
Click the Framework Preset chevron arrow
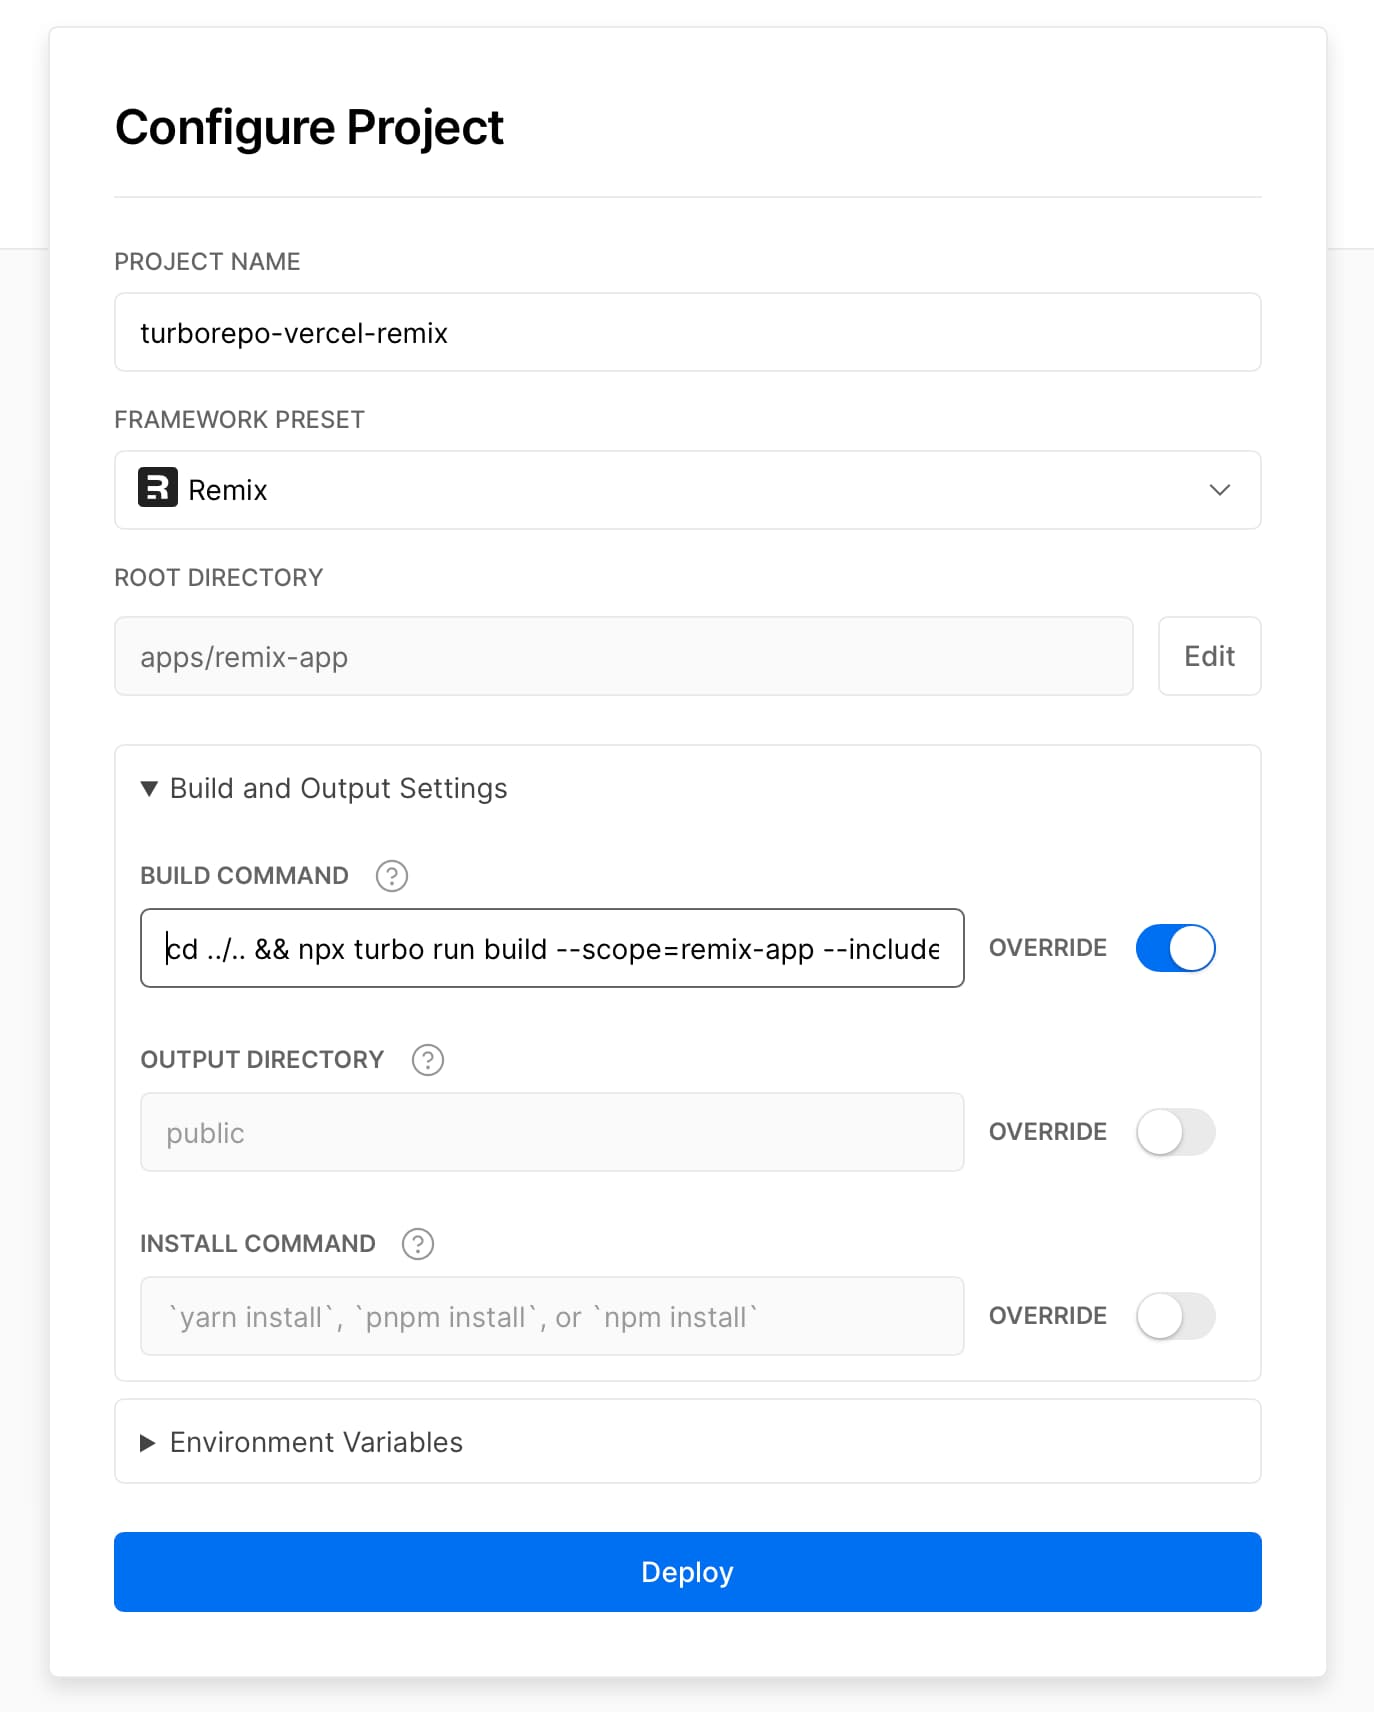point(1220,490)
